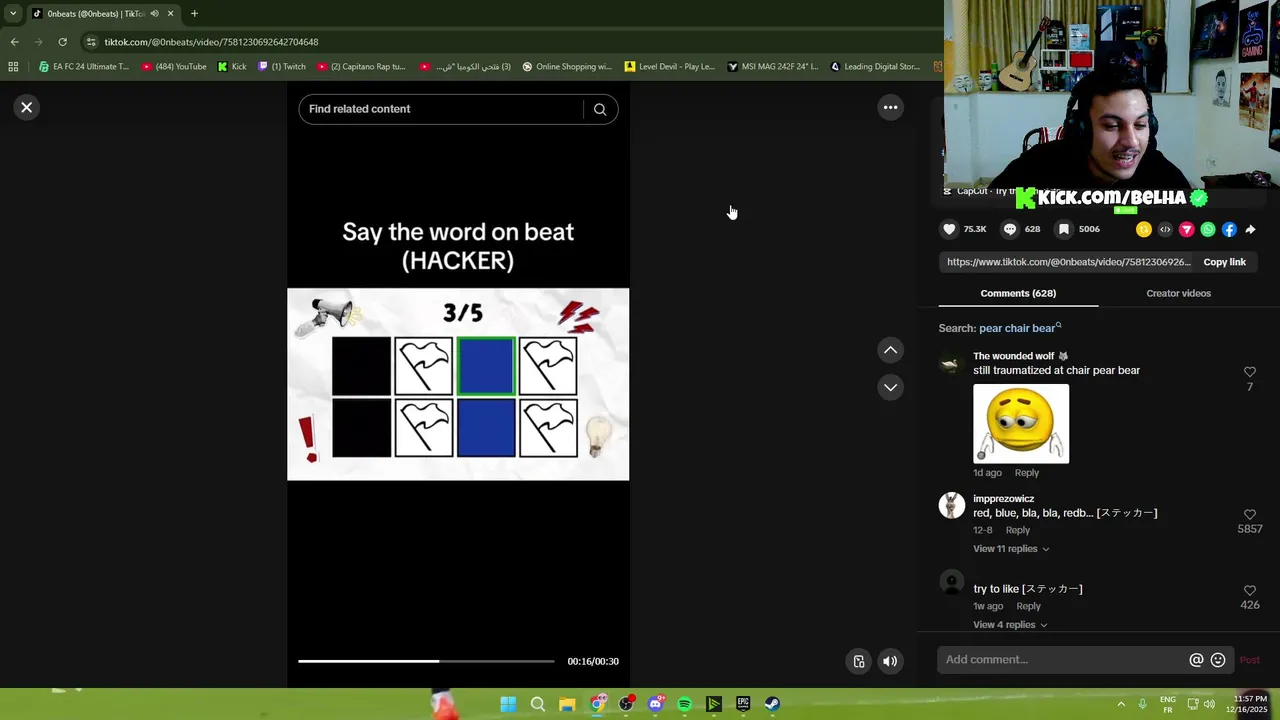Open Epic Games launcher from taskbar
Viewport: 1280px width, 720px height.
[743, 704]
